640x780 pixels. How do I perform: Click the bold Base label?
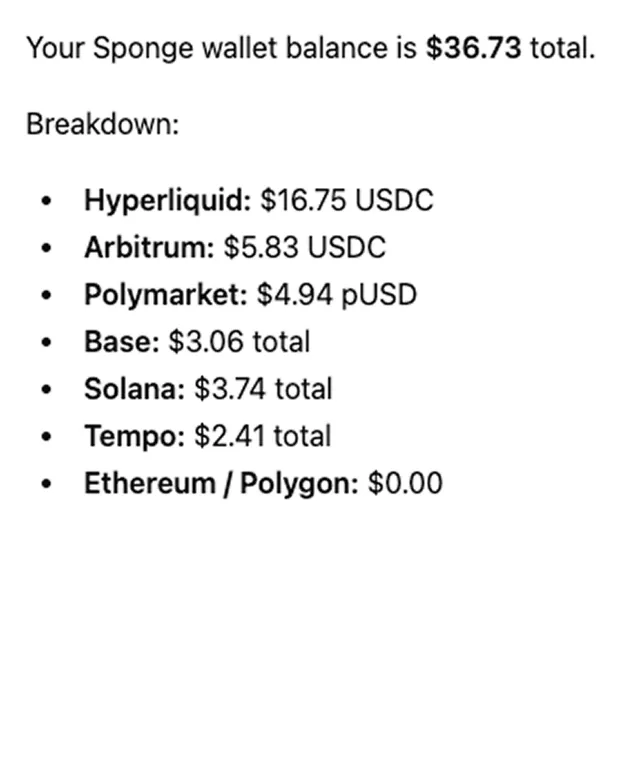(122, 342)
